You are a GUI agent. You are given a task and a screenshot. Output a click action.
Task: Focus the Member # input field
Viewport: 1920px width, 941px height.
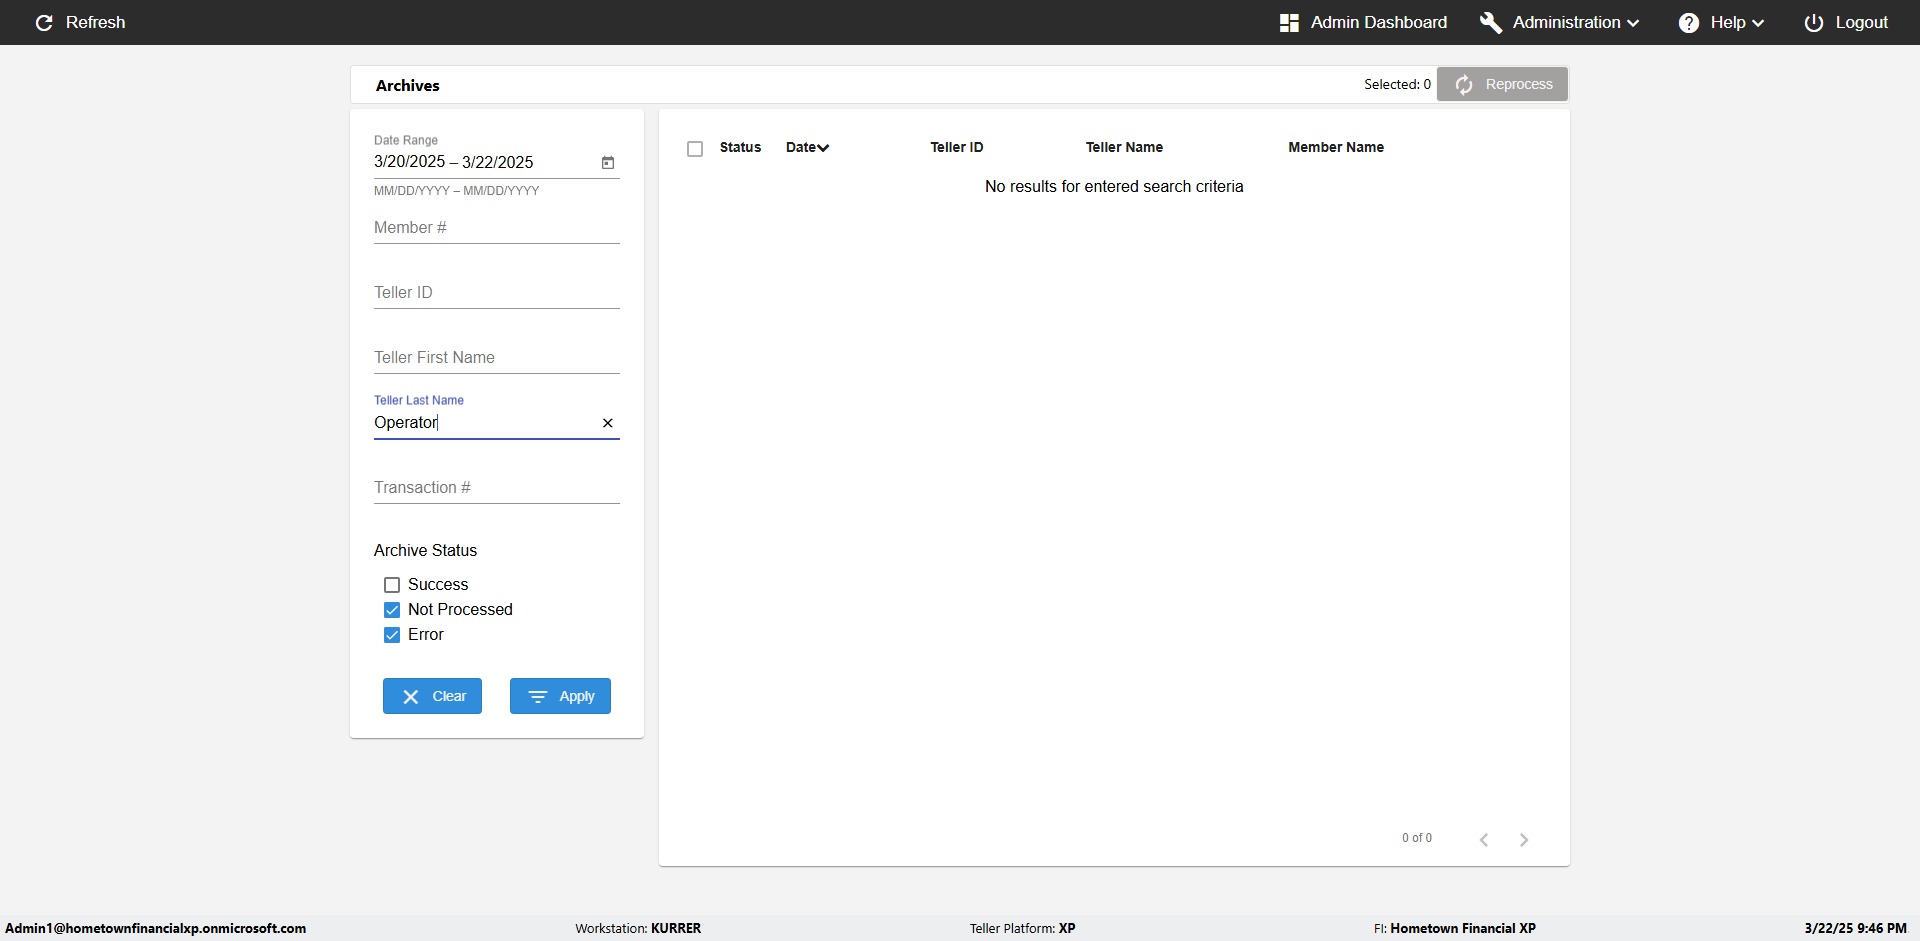[497, 228]
